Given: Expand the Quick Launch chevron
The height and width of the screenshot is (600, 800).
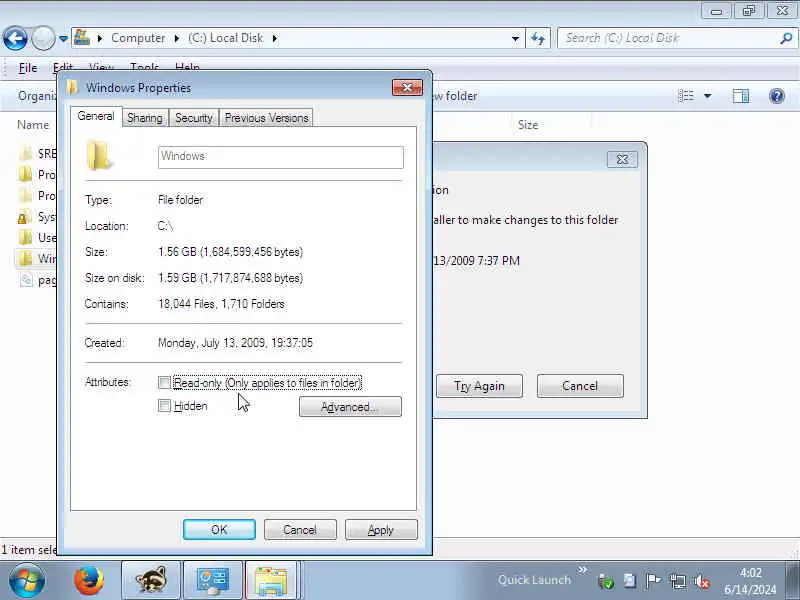Looking at the screenshot, I should pyautogui.click(x=583, y=569).
